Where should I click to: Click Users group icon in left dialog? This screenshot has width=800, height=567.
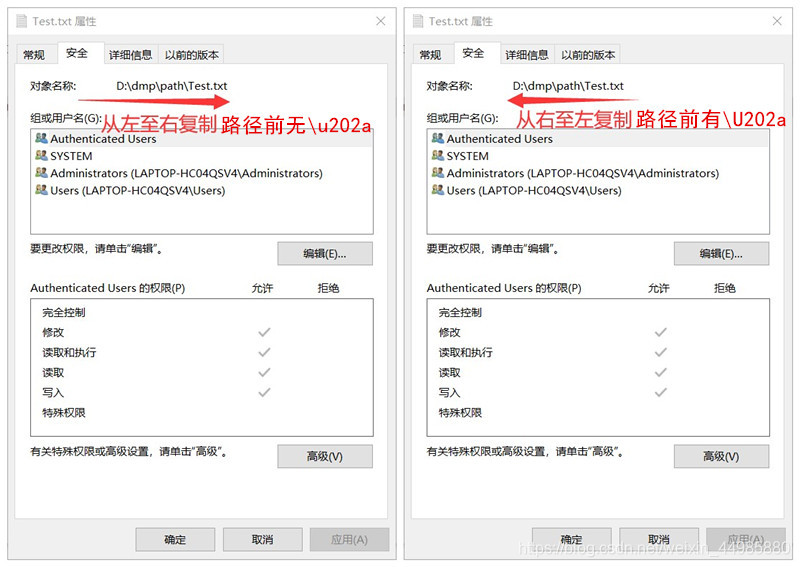pyautogui.click(x=41, y=190)
